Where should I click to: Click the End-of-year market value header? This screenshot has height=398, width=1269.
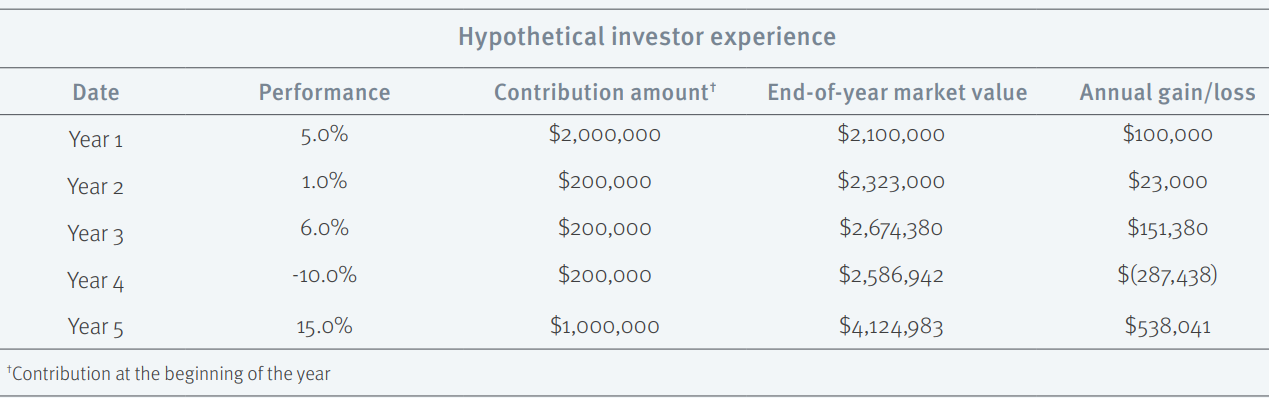[897, 93]
